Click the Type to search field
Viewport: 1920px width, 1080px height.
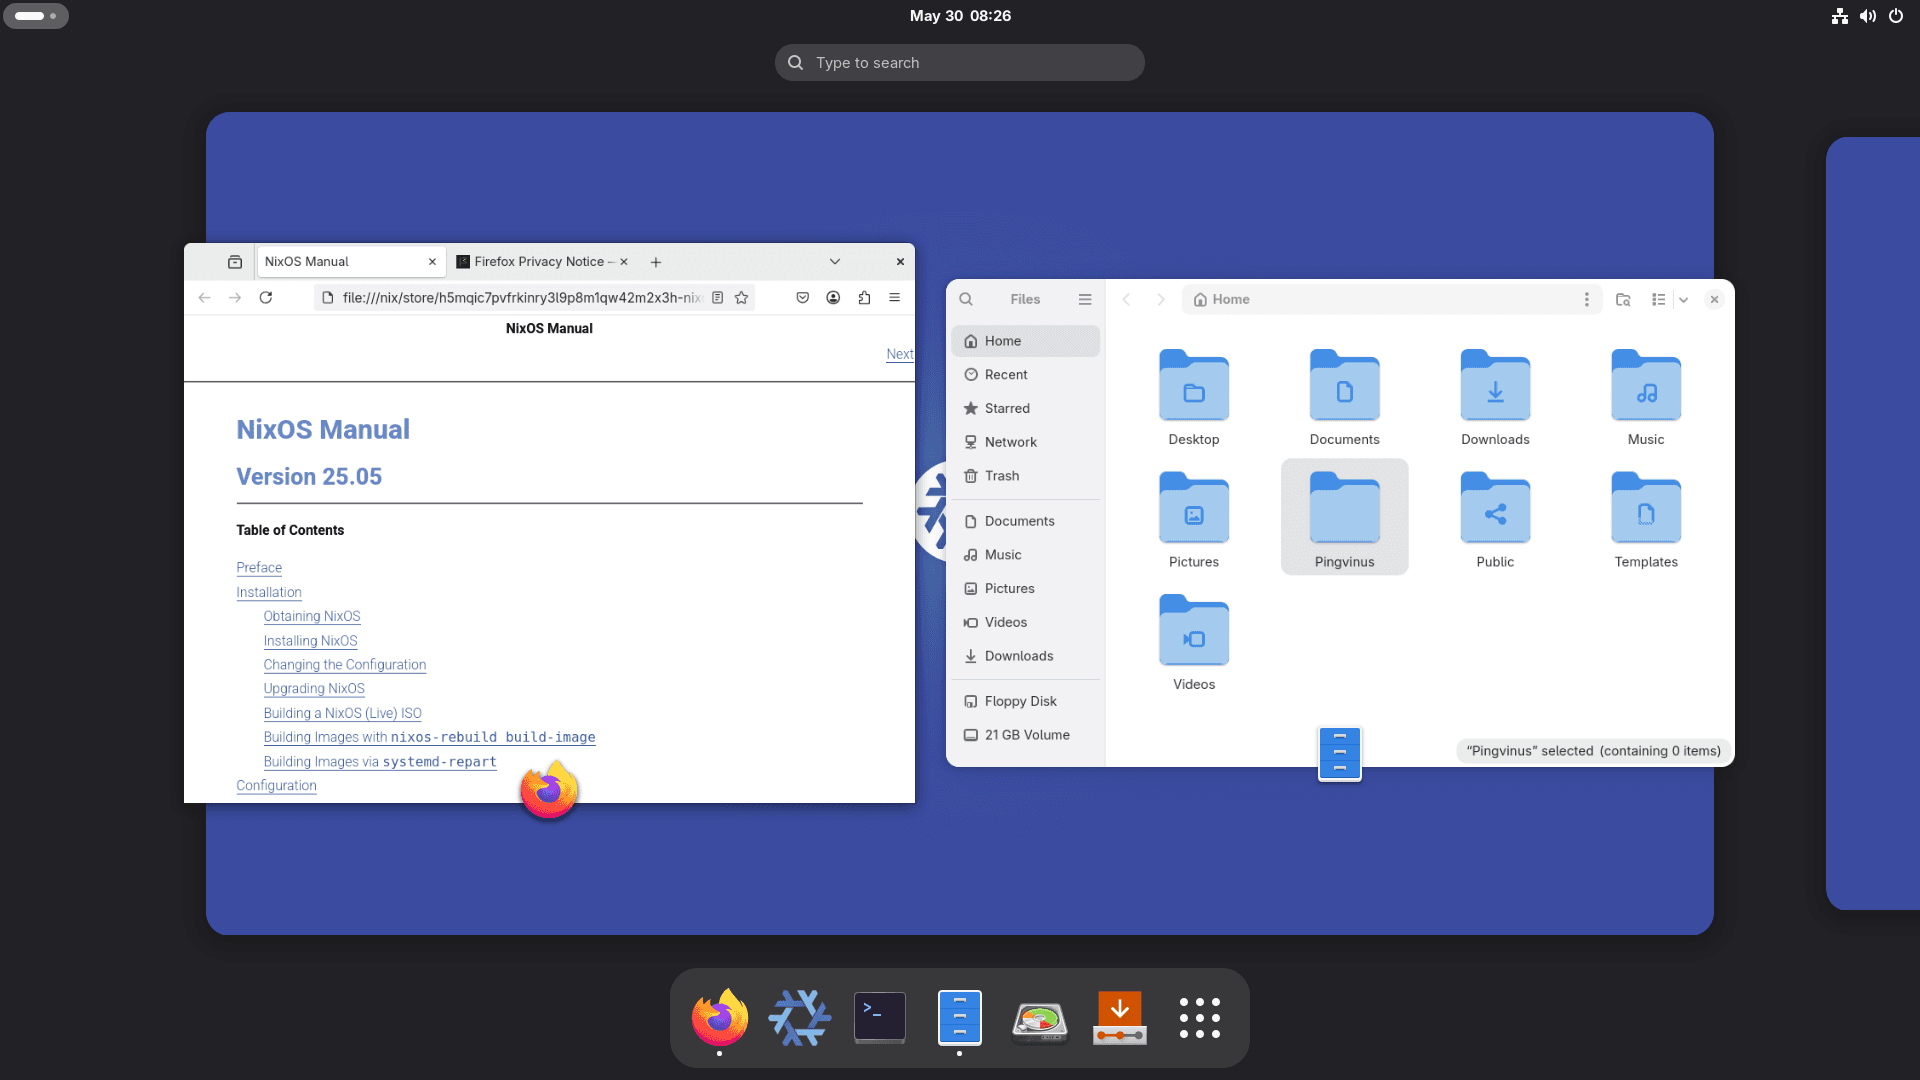click(x=960, y=62)
